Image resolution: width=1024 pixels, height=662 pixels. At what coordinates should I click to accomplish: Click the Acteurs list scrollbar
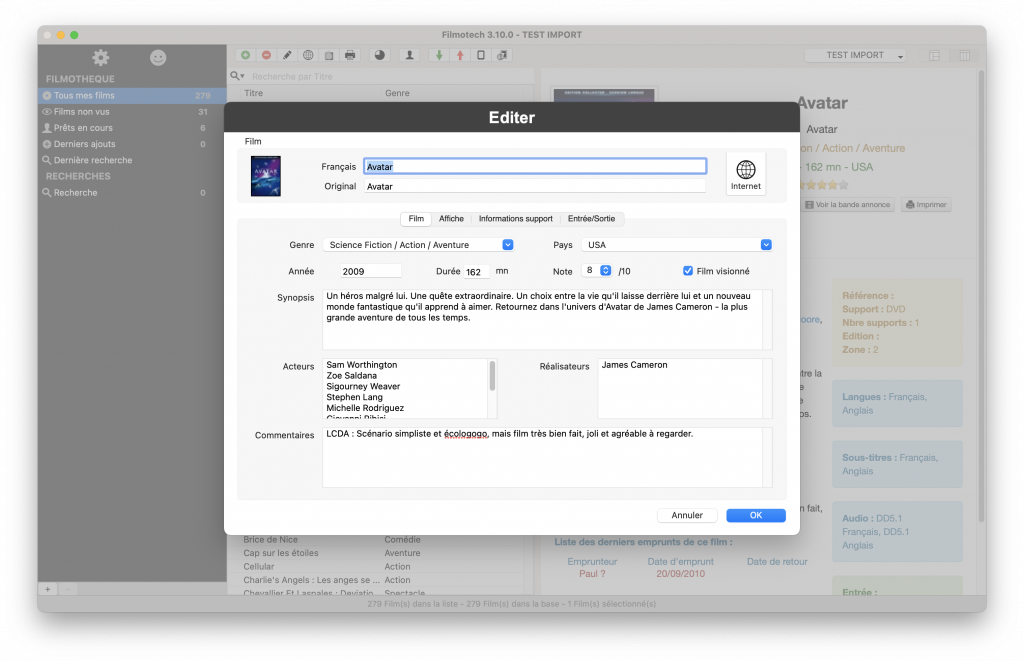coord(492,377)
